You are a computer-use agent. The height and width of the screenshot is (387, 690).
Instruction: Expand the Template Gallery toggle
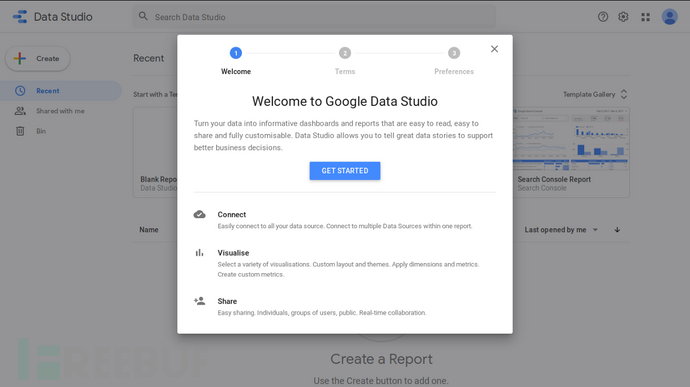[624, 94]
